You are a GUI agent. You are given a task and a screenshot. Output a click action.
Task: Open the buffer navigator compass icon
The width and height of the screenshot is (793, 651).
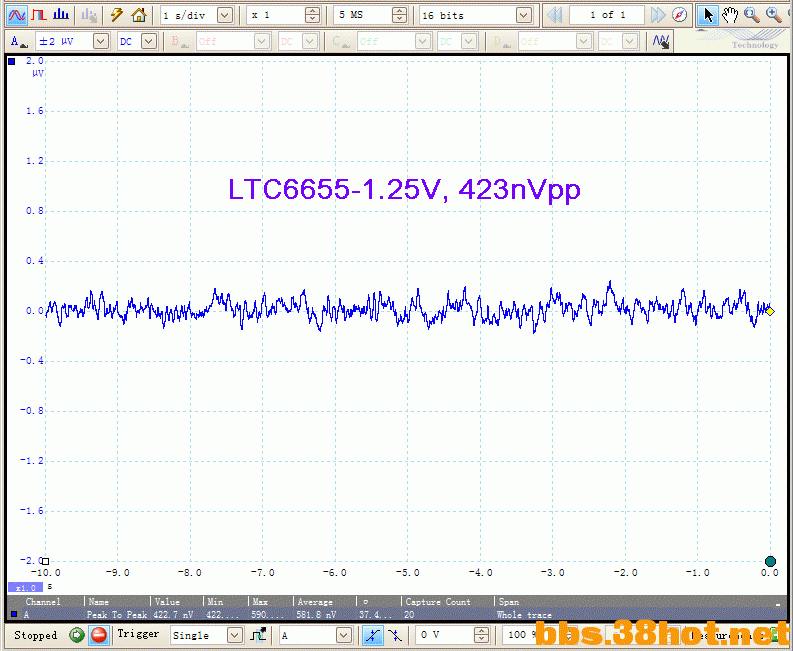click(679, 15)
